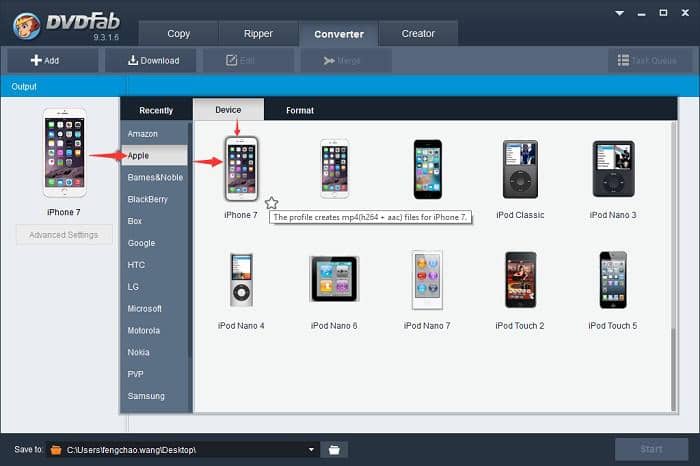Choose Samsung in the brand list
Image resolution: width=700 pixels, height=466 pixels.
[x=154, y=396]
